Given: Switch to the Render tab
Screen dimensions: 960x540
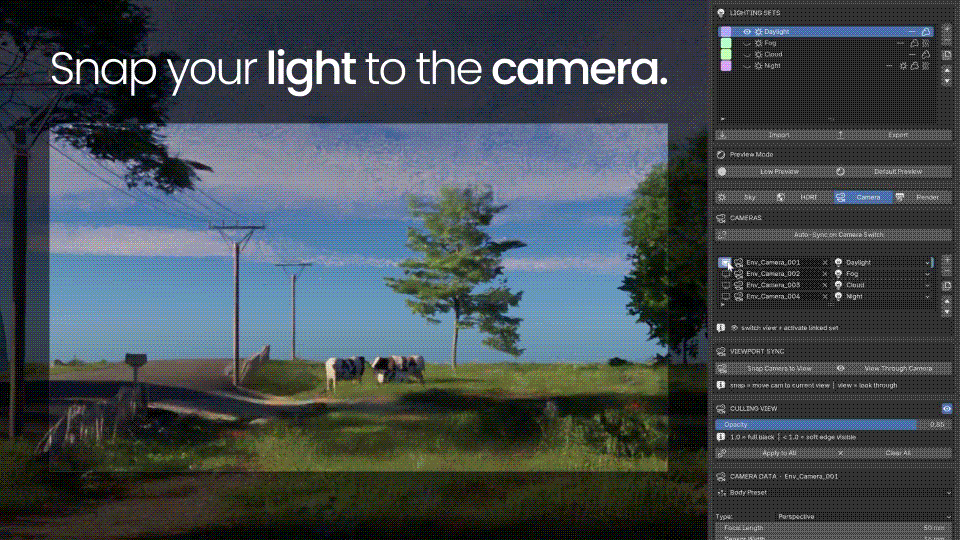Looking at the screenshot, I should click(923, 197).
